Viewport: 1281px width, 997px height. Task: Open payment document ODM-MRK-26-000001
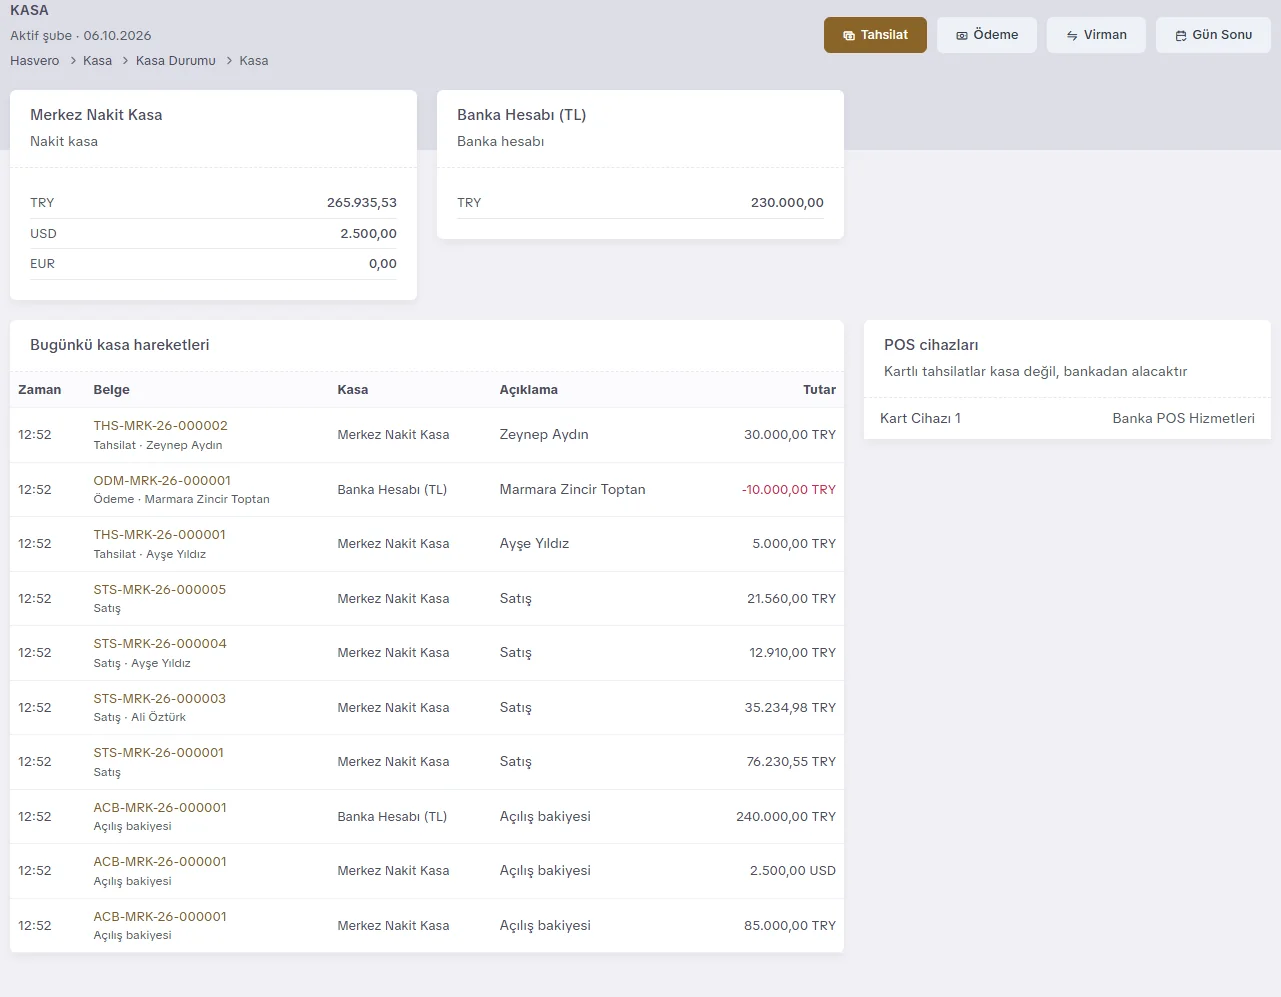[162, 481]
